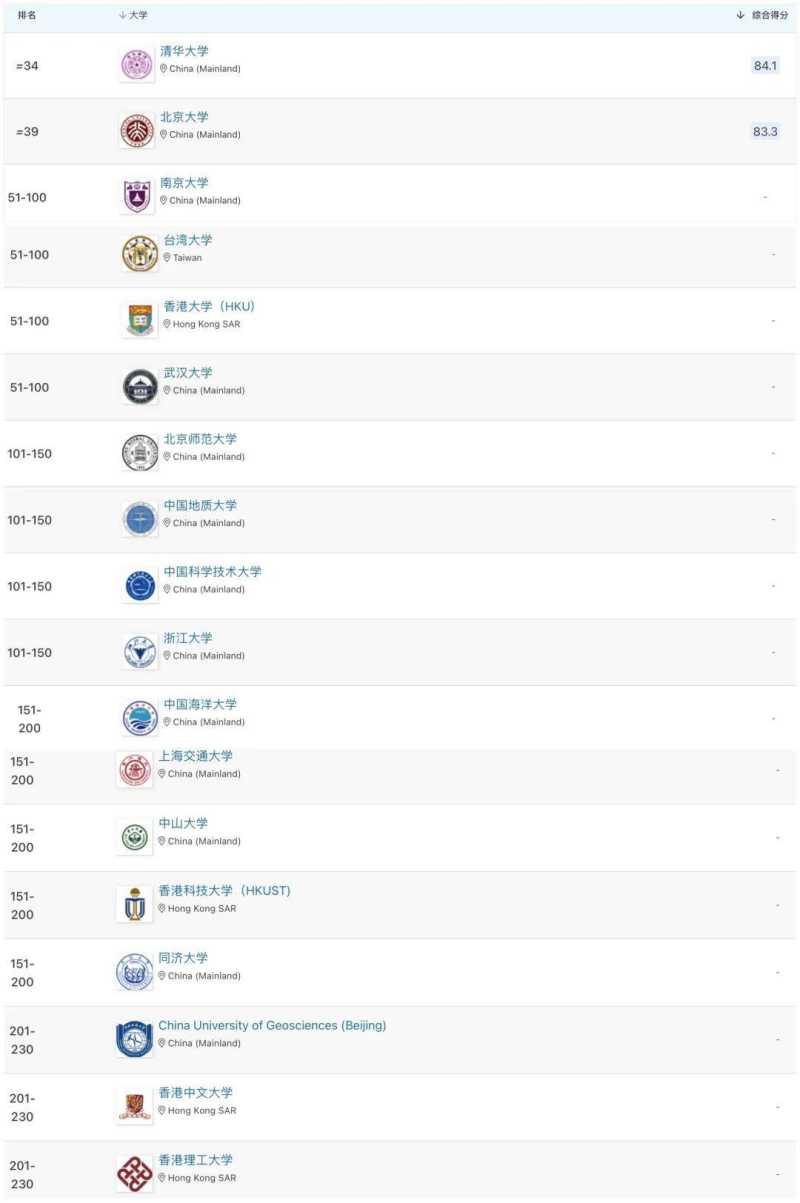This screenshot has height=1203, width=800.
Task: Sort by the 大学 column header
Action: (x=133, y=15)
